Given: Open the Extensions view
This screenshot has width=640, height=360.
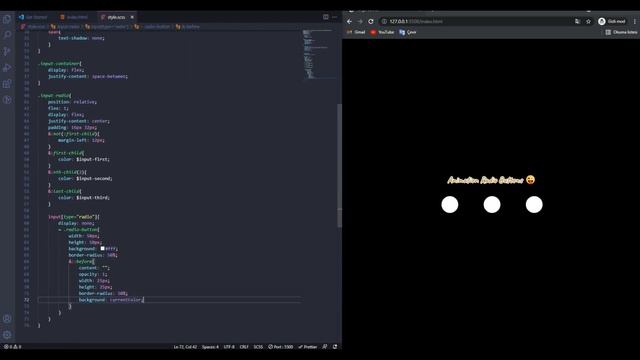Looking at the screenshot, I should [7, 84].
